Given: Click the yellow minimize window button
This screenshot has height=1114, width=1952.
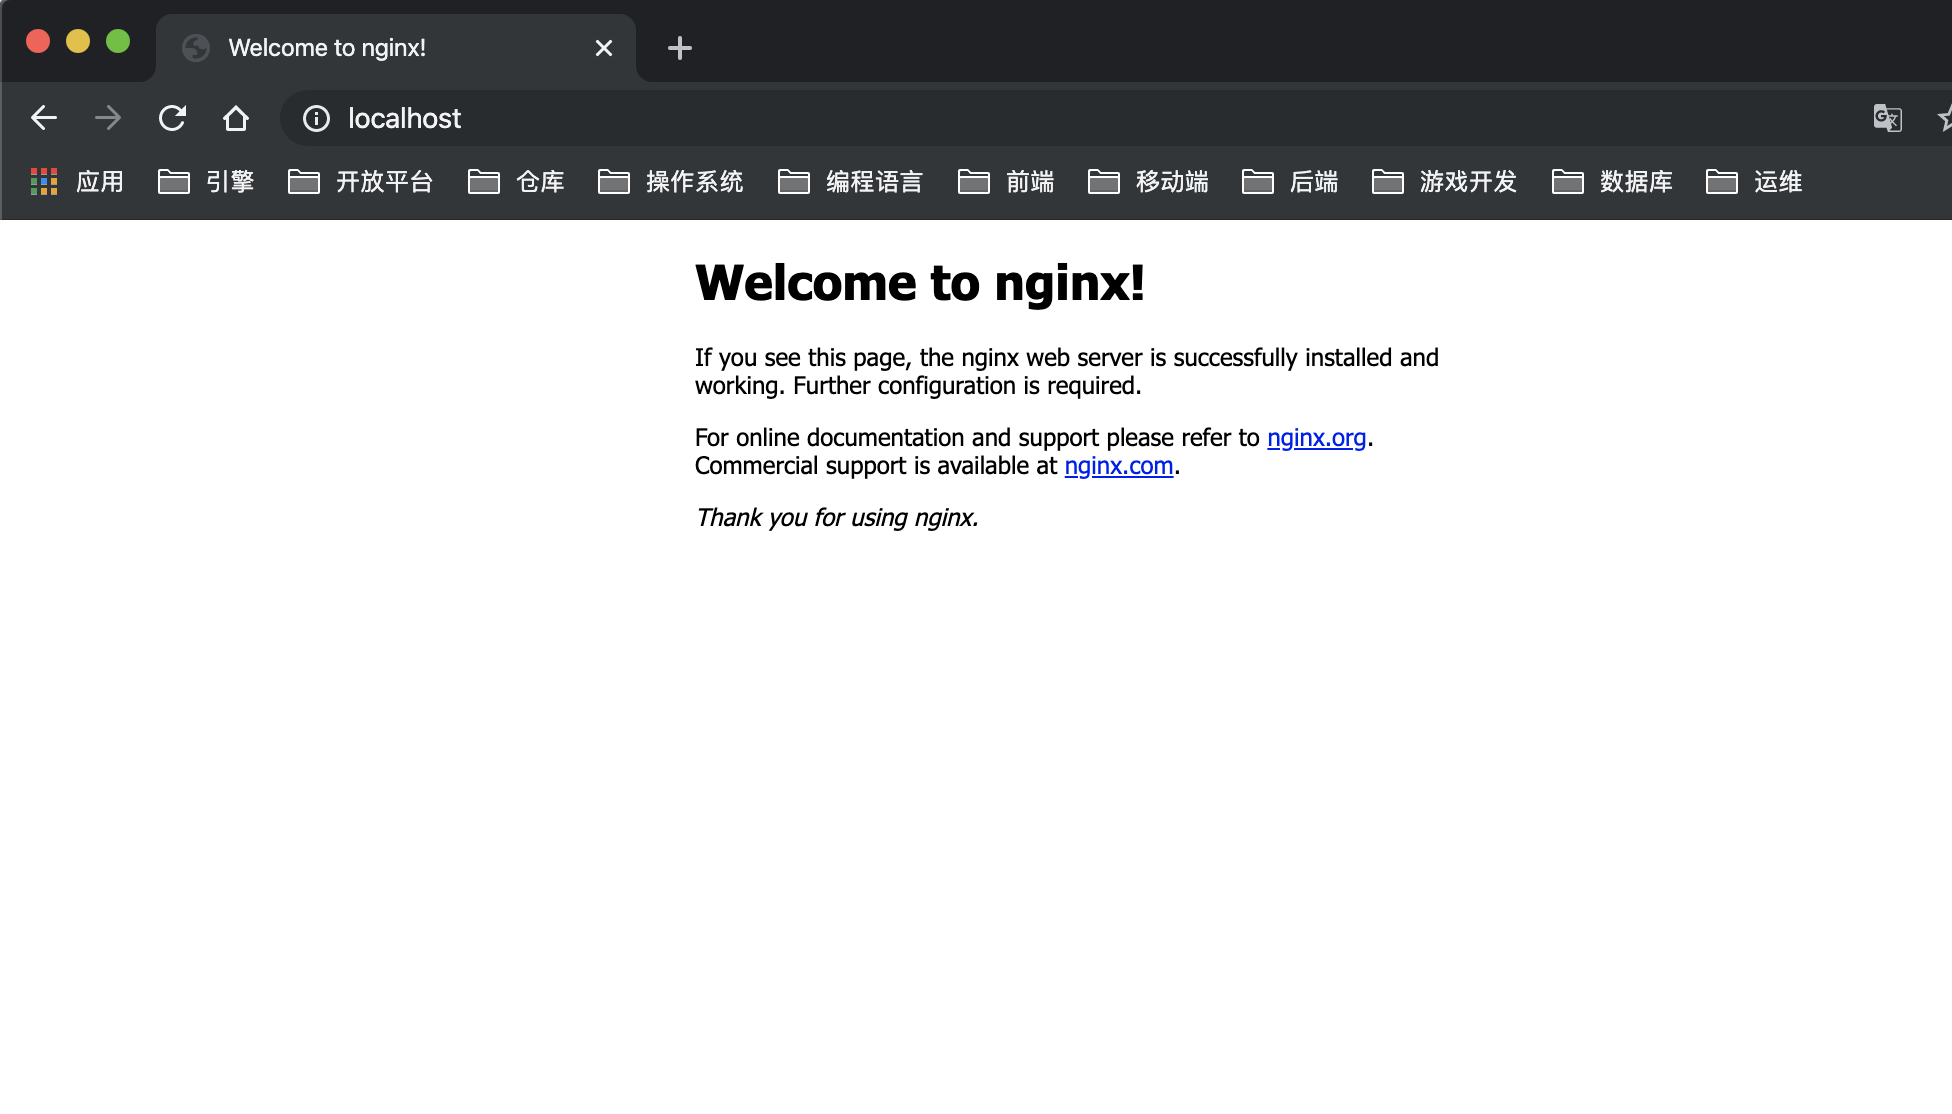Looking at the screenshot, I should [78, 41].
